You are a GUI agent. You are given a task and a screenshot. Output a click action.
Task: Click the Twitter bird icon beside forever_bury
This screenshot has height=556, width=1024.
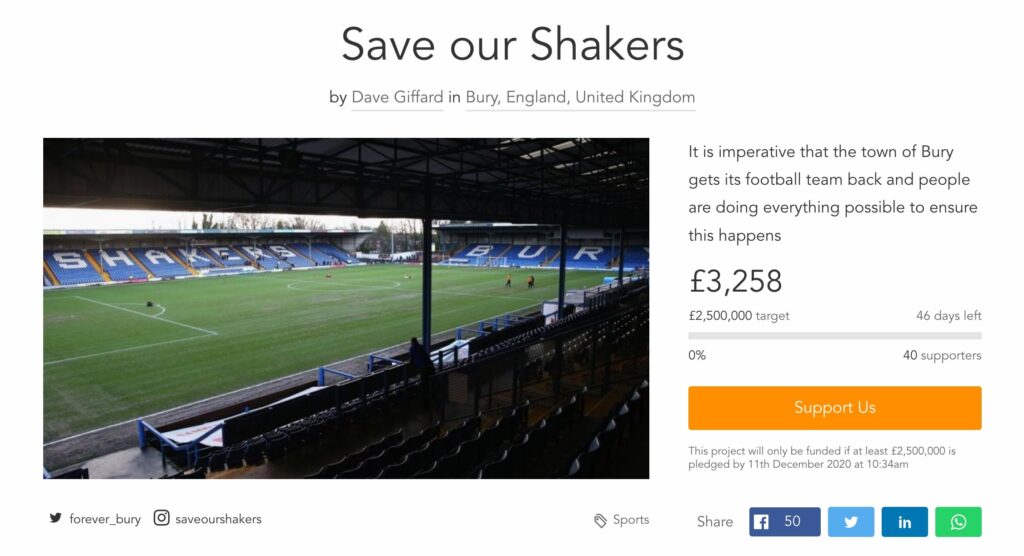click(x=56, y=519)
